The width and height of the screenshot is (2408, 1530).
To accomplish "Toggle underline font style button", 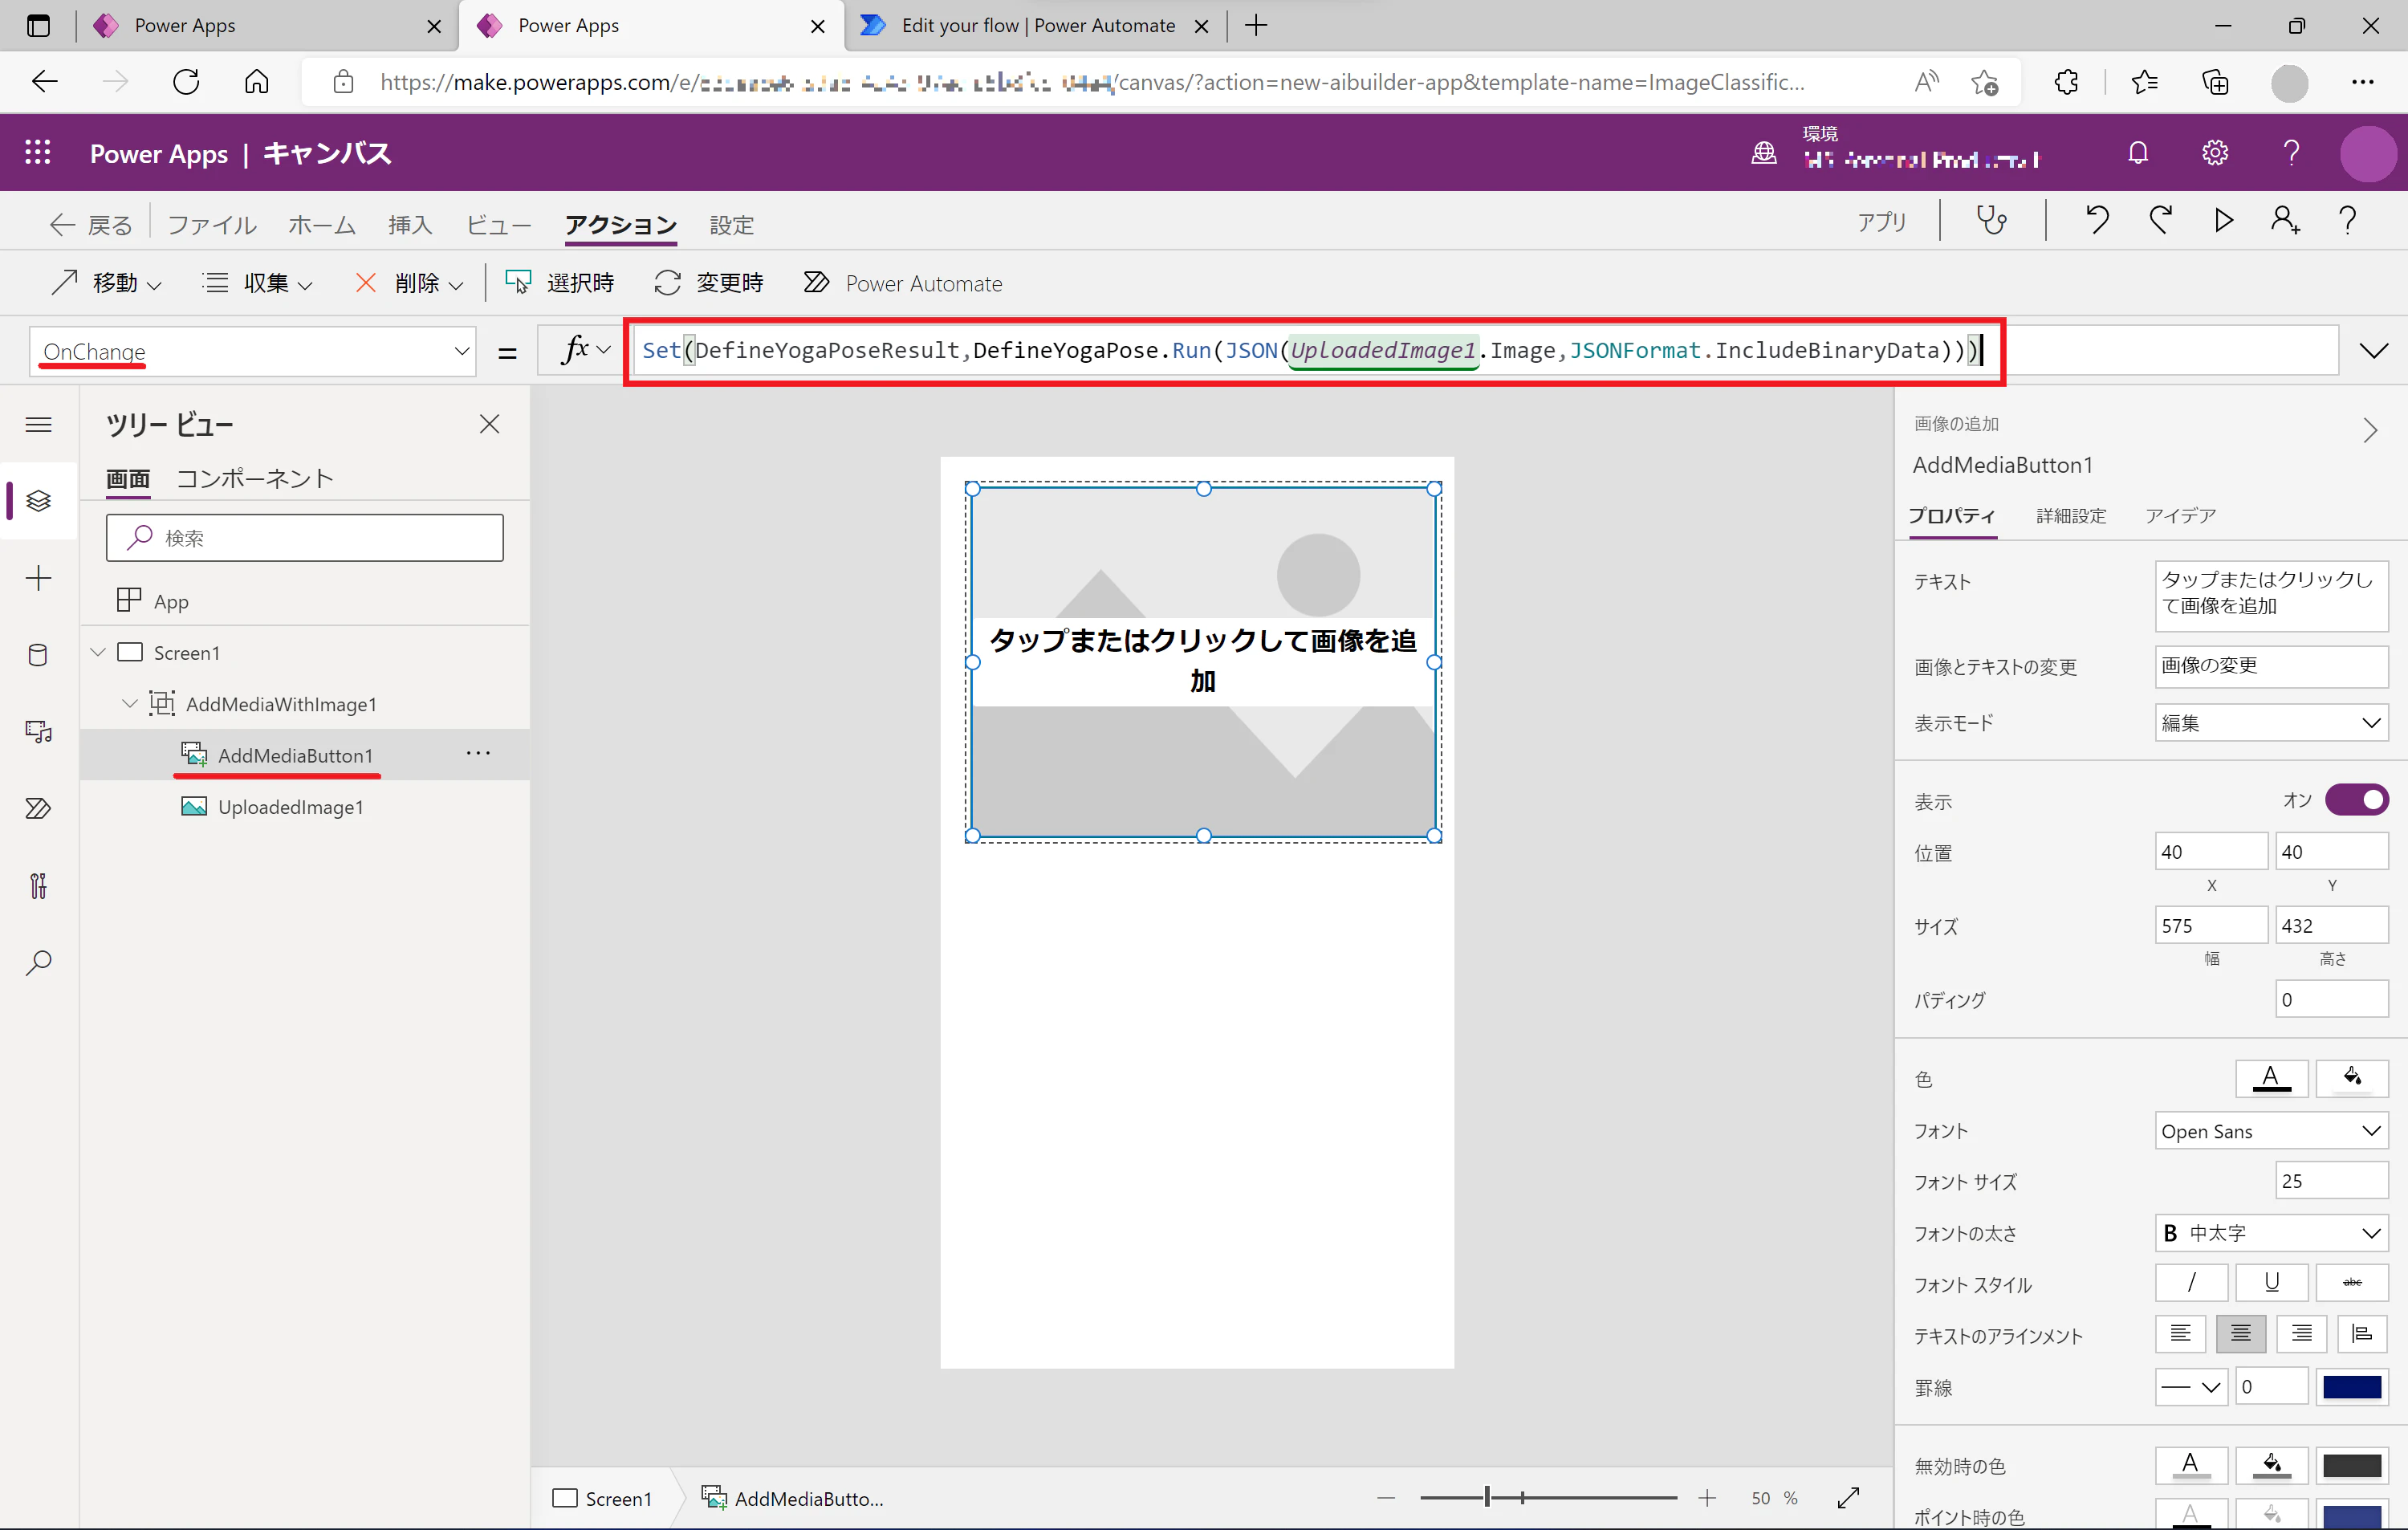I will pos(2271,1282).
